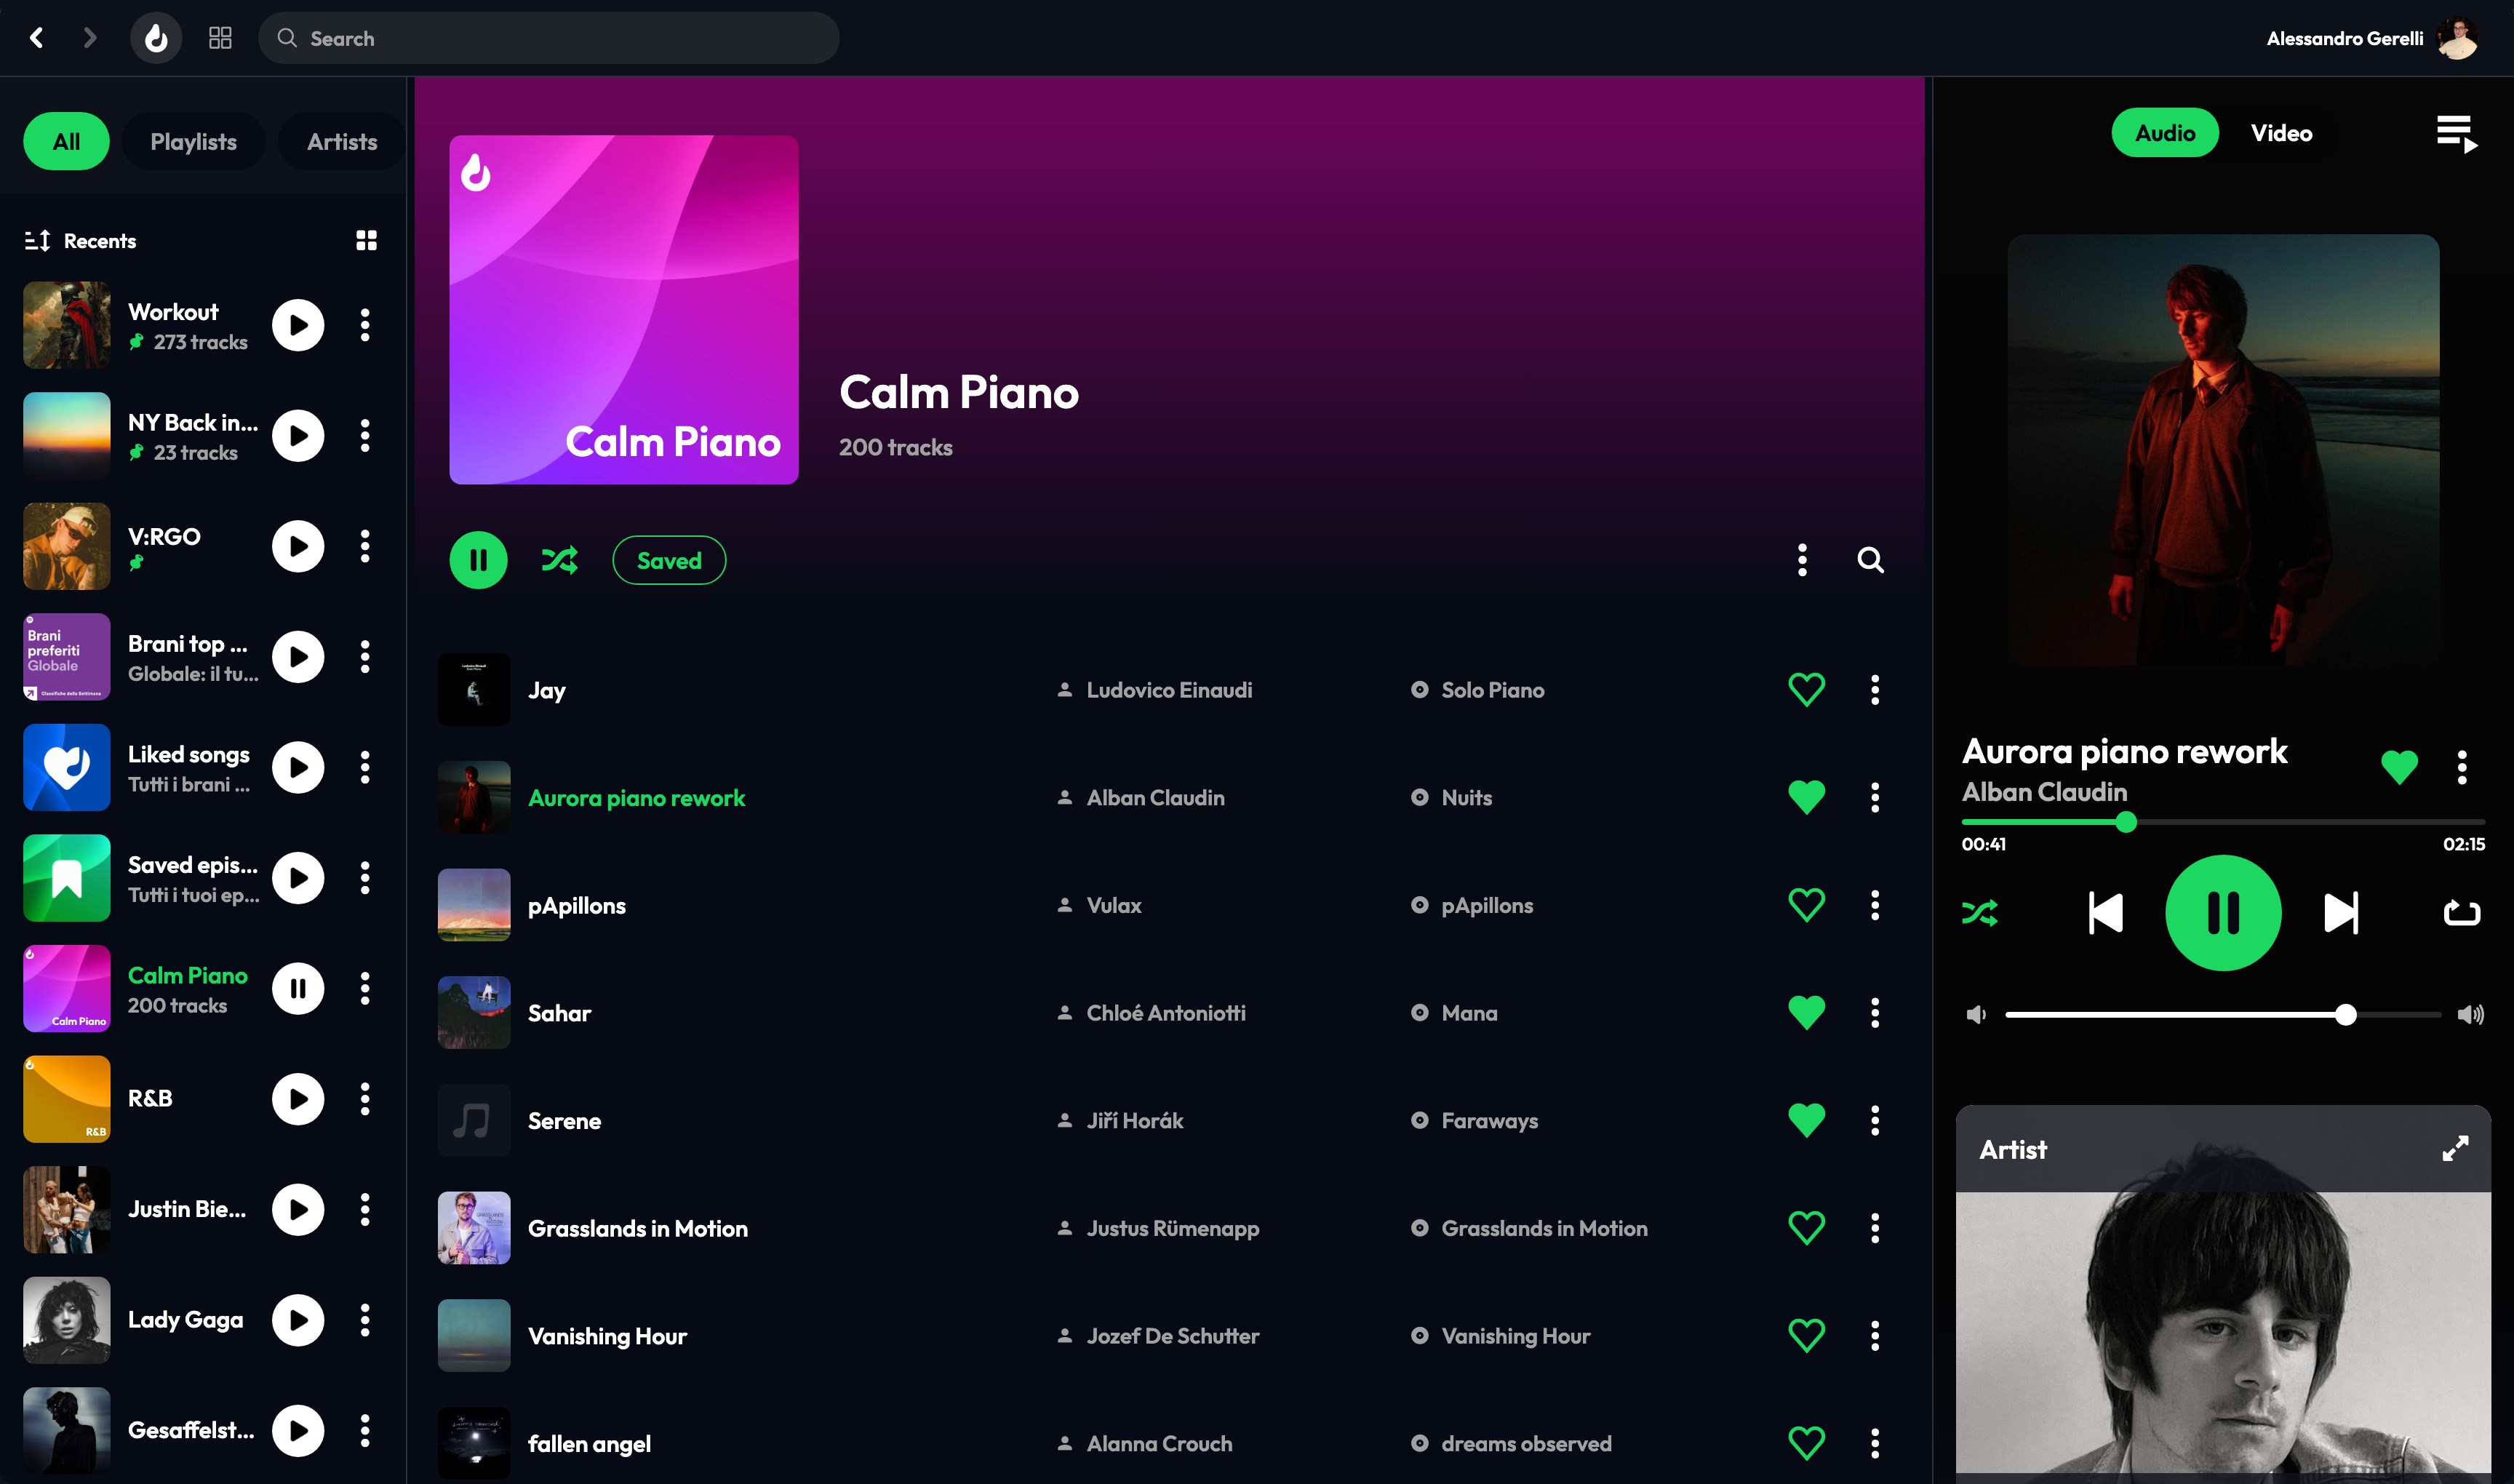Unlike Aurora piano rework in player panel

(x=2399, y=767)
